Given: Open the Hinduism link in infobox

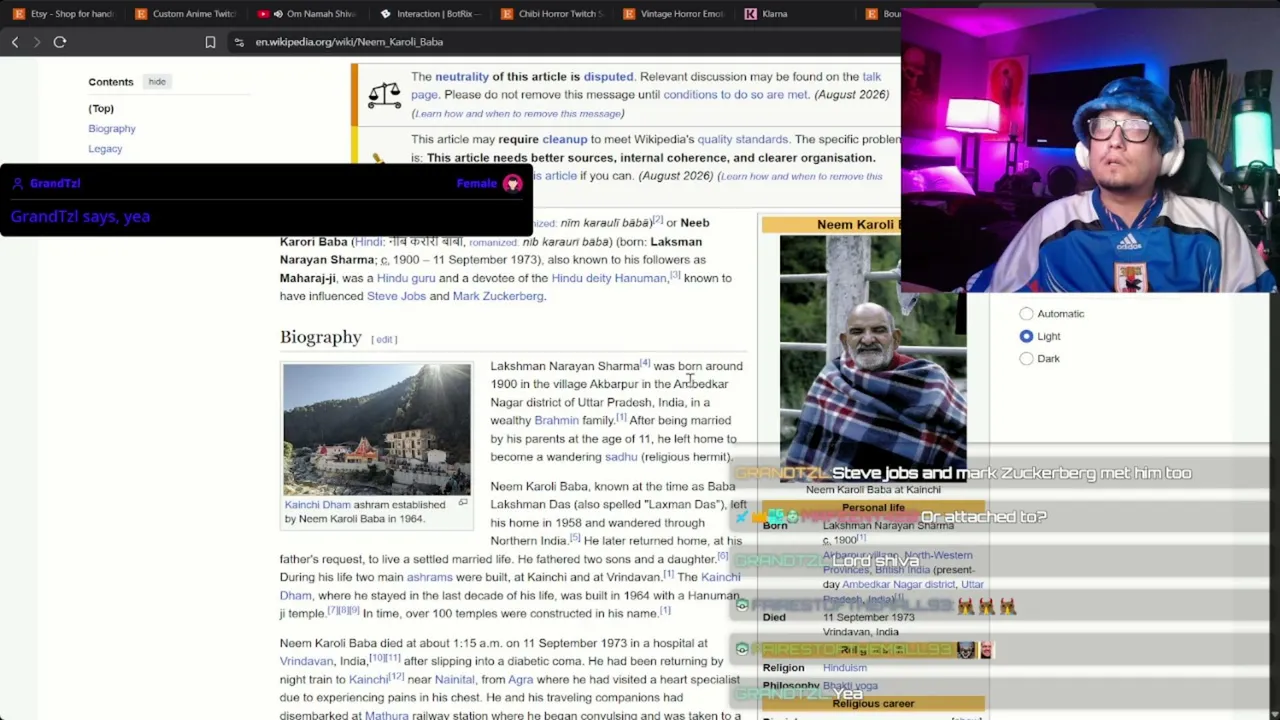Looking at the screenshot, I should (x=844, y=667).
